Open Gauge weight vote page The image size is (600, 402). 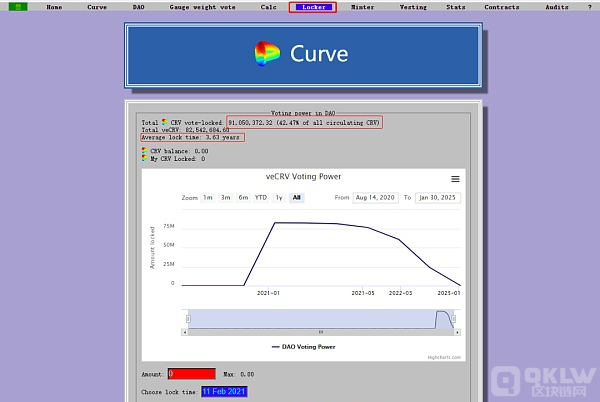(202, 7)
